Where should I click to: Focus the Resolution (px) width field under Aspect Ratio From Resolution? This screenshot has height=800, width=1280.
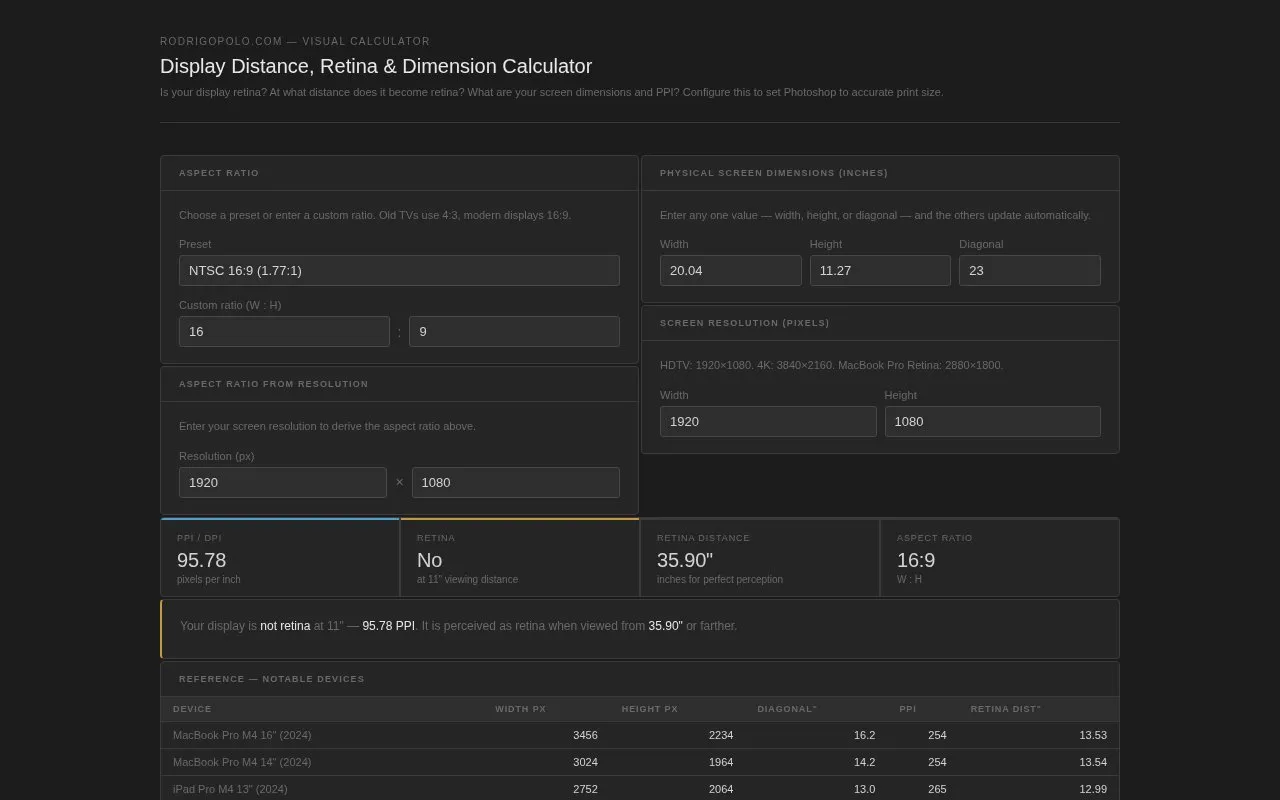click(x=283, y=482)
